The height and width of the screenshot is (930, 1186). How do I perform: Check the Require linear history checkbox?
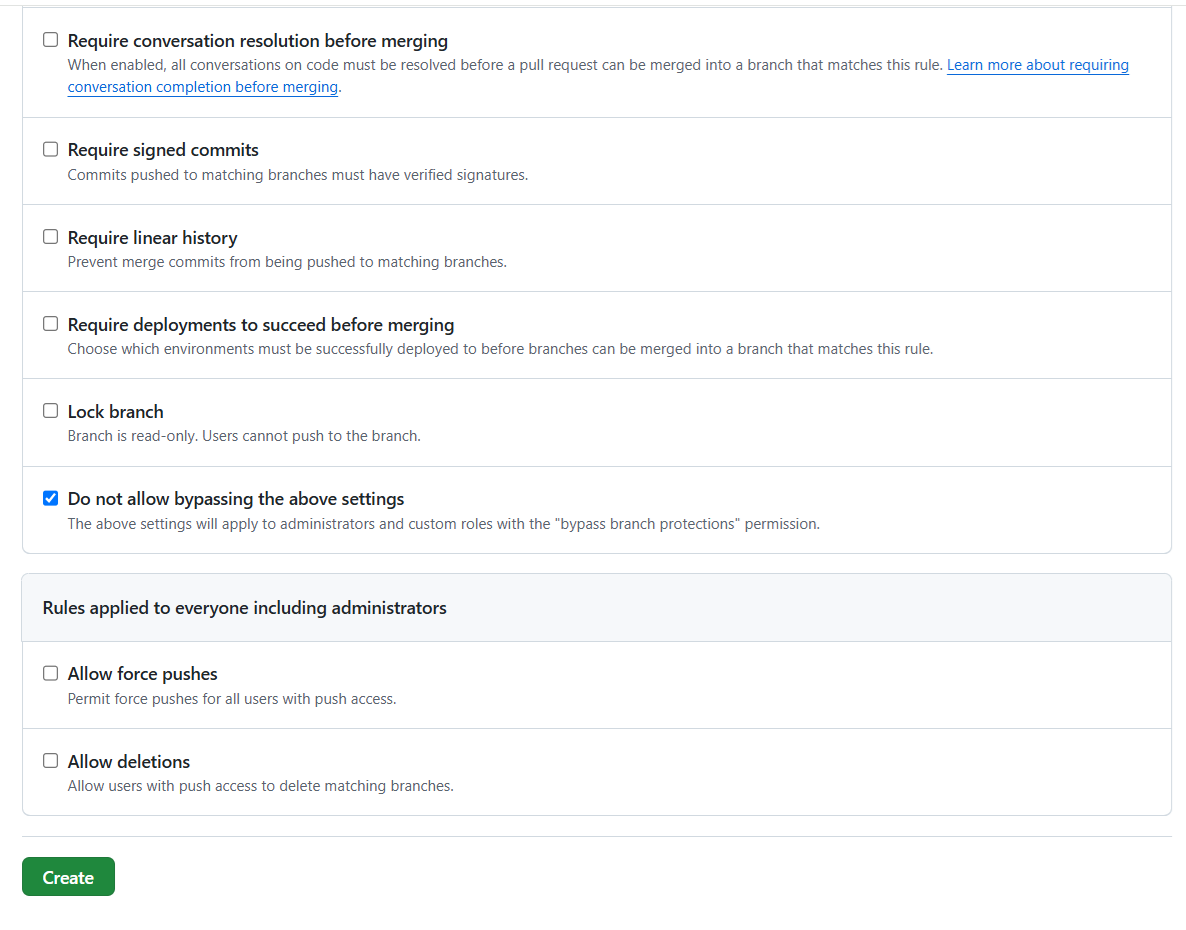point(51,237)
